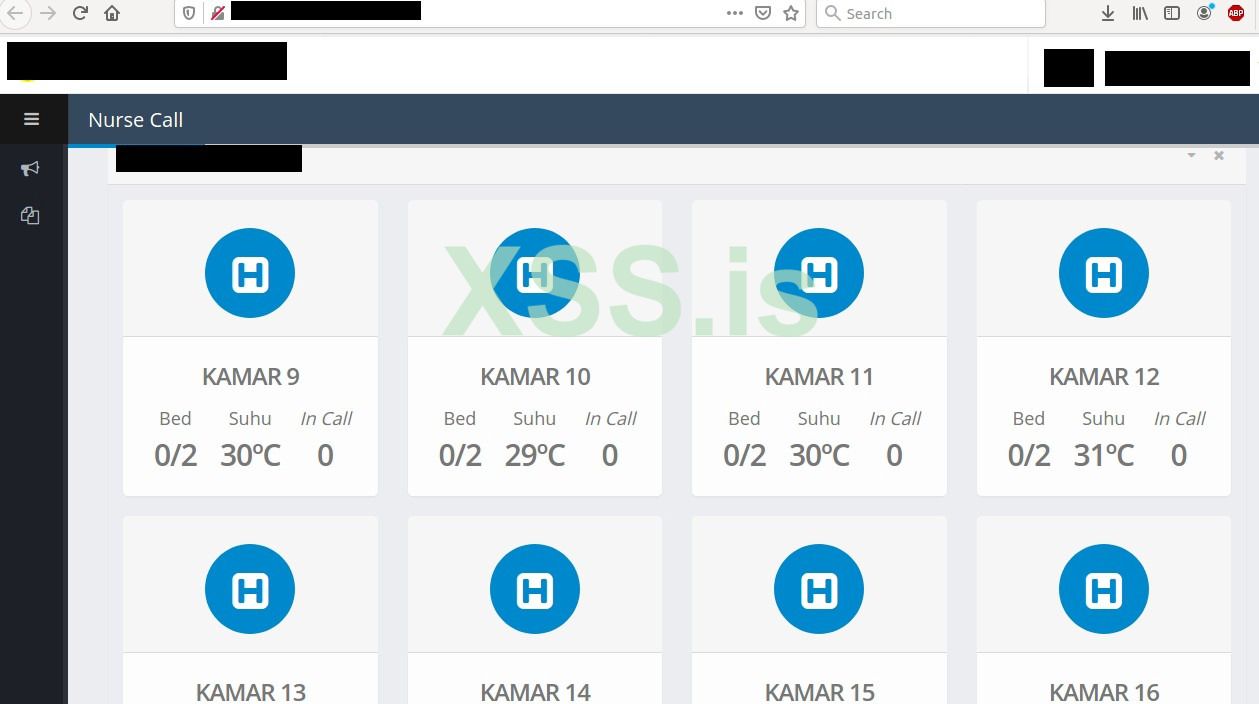1259x704 pixels.
Task: Click the KAMAR 15 title
Action: 819,692
